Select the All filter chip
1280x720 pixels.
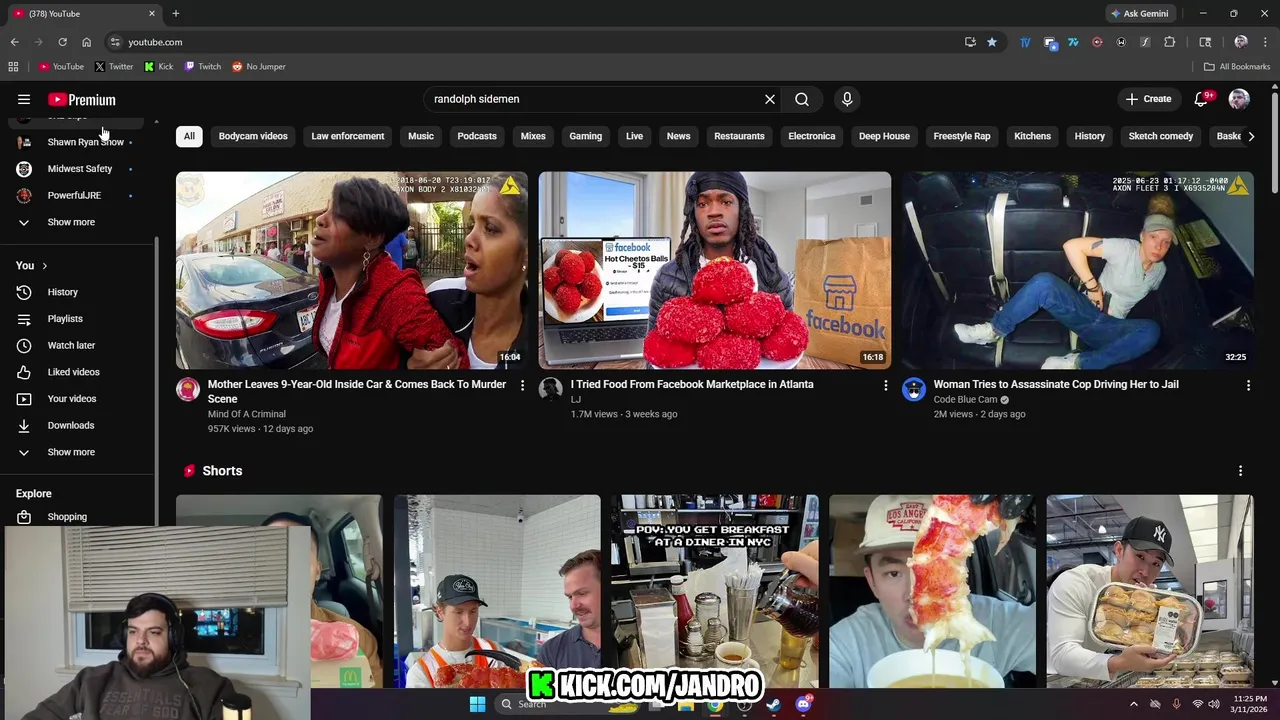(x=189, y=136)
